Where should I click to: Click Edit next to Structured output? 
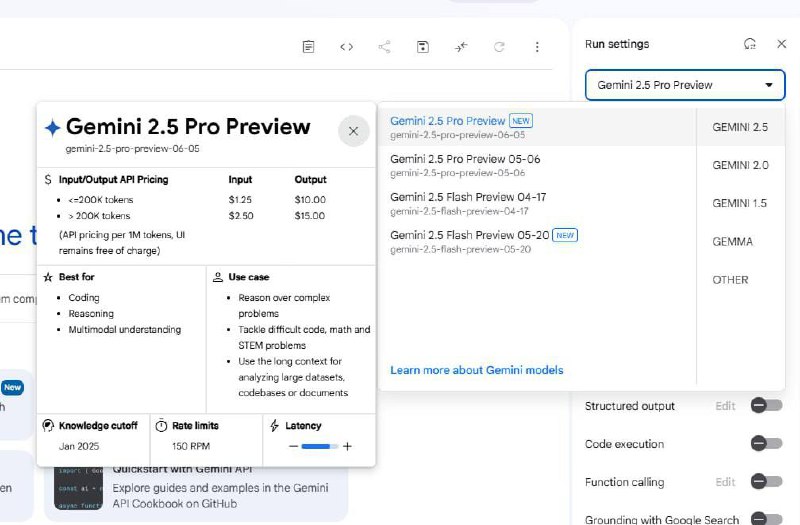coord(725,406)
